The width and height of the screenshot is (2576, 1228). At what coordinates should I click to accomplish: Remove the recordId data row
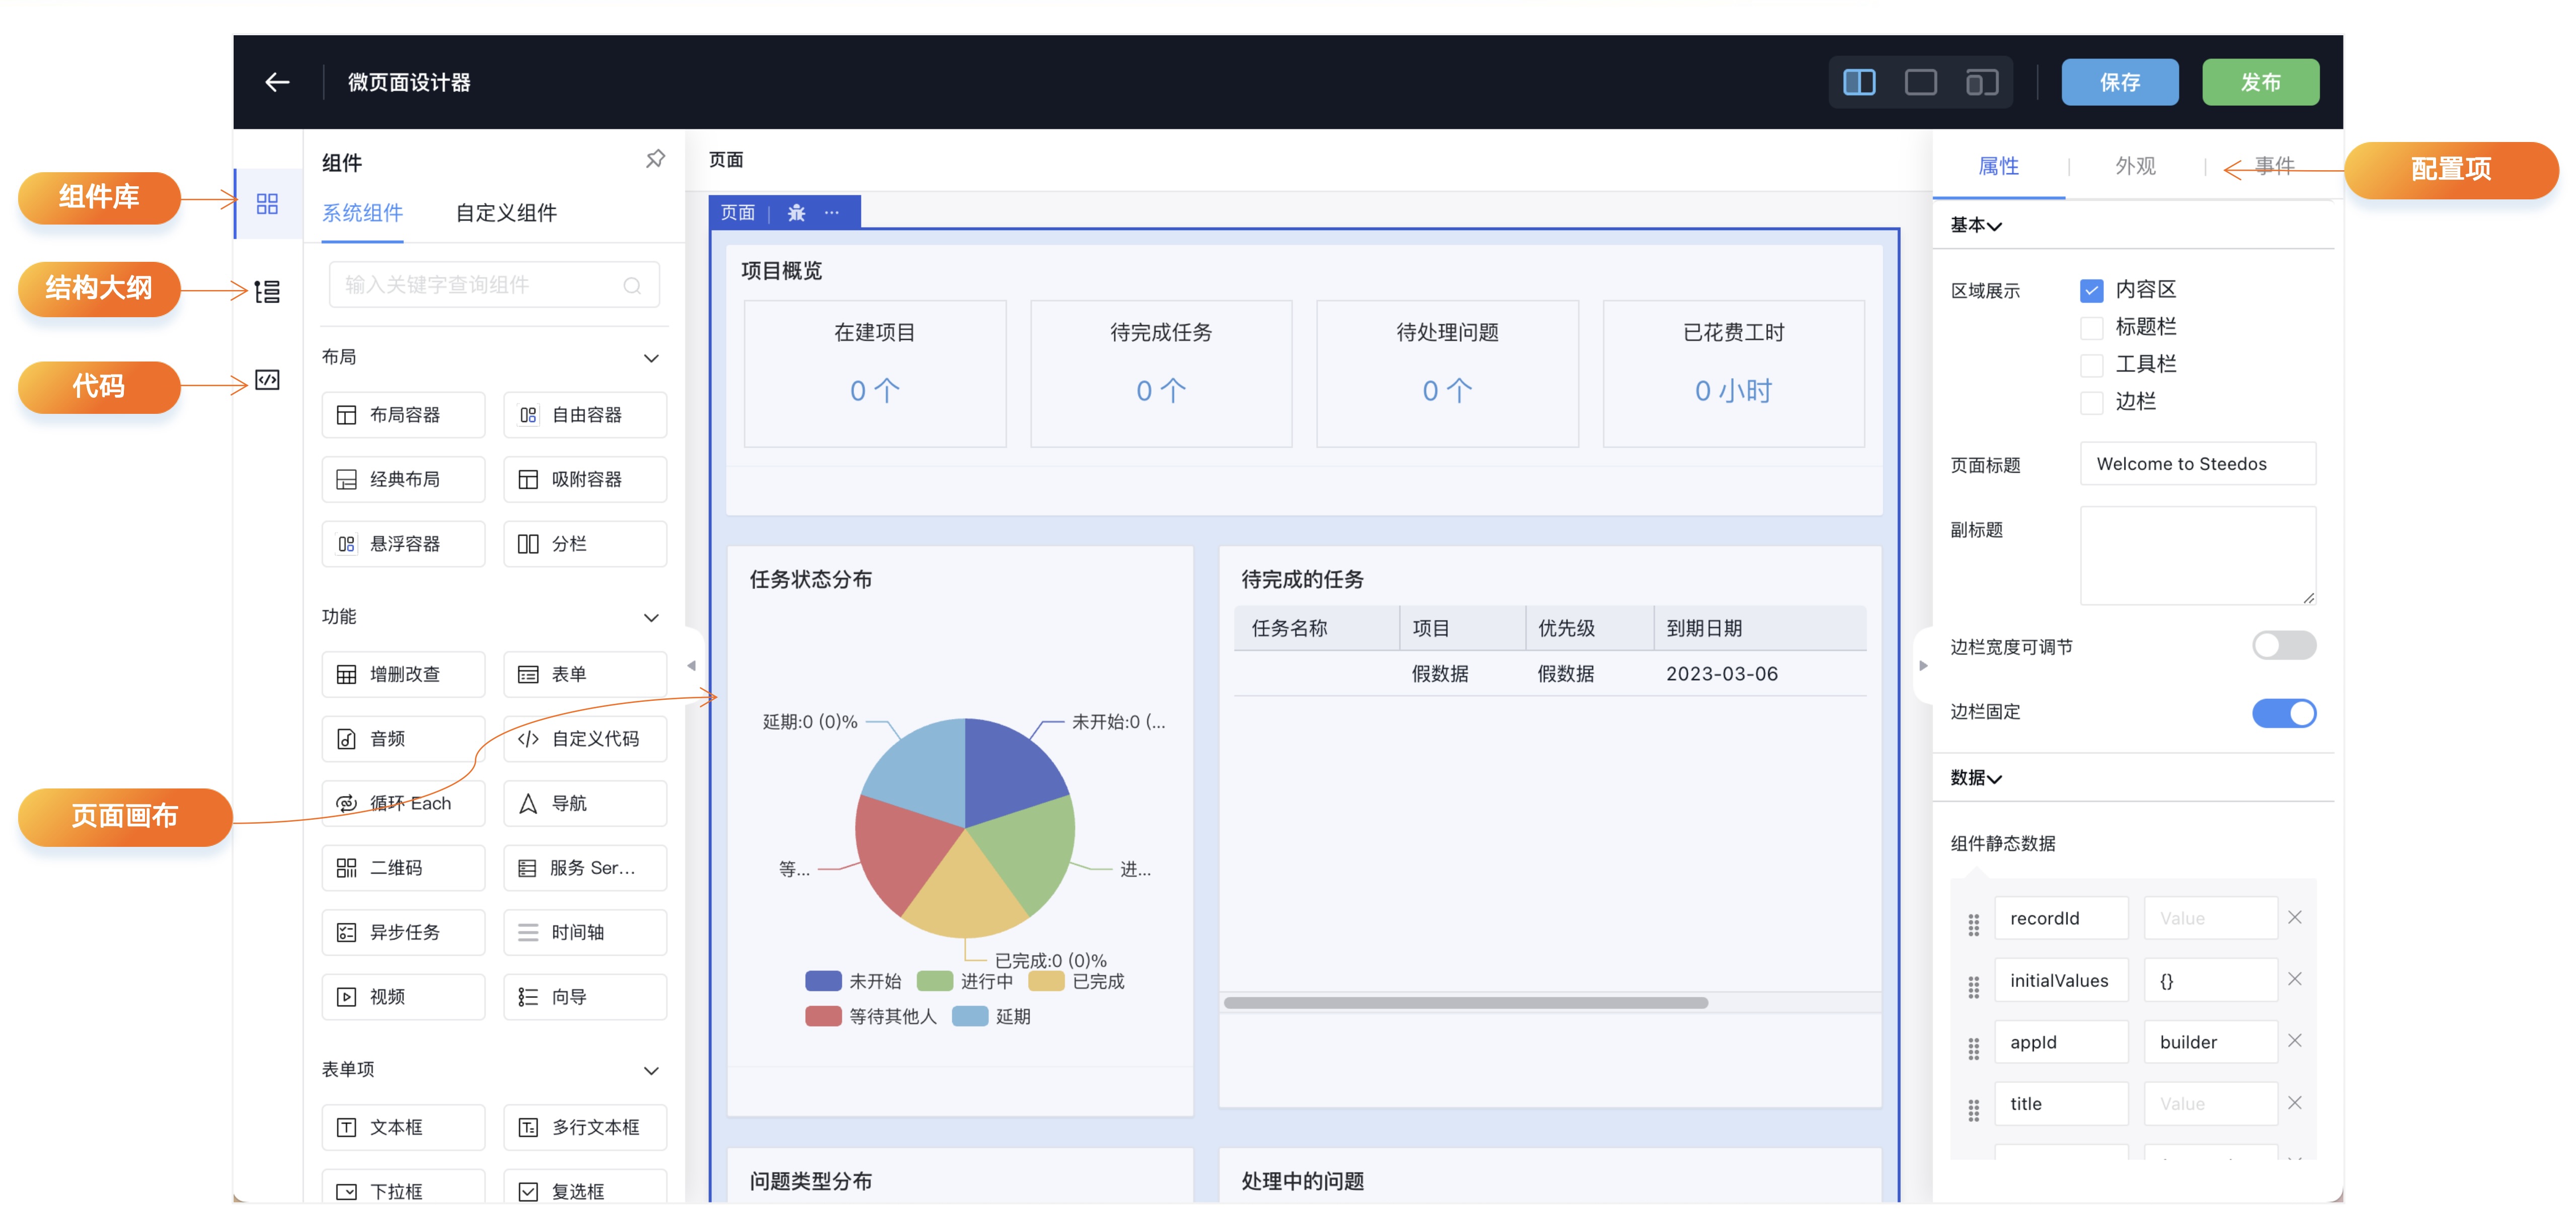(x=2295, y=917)
